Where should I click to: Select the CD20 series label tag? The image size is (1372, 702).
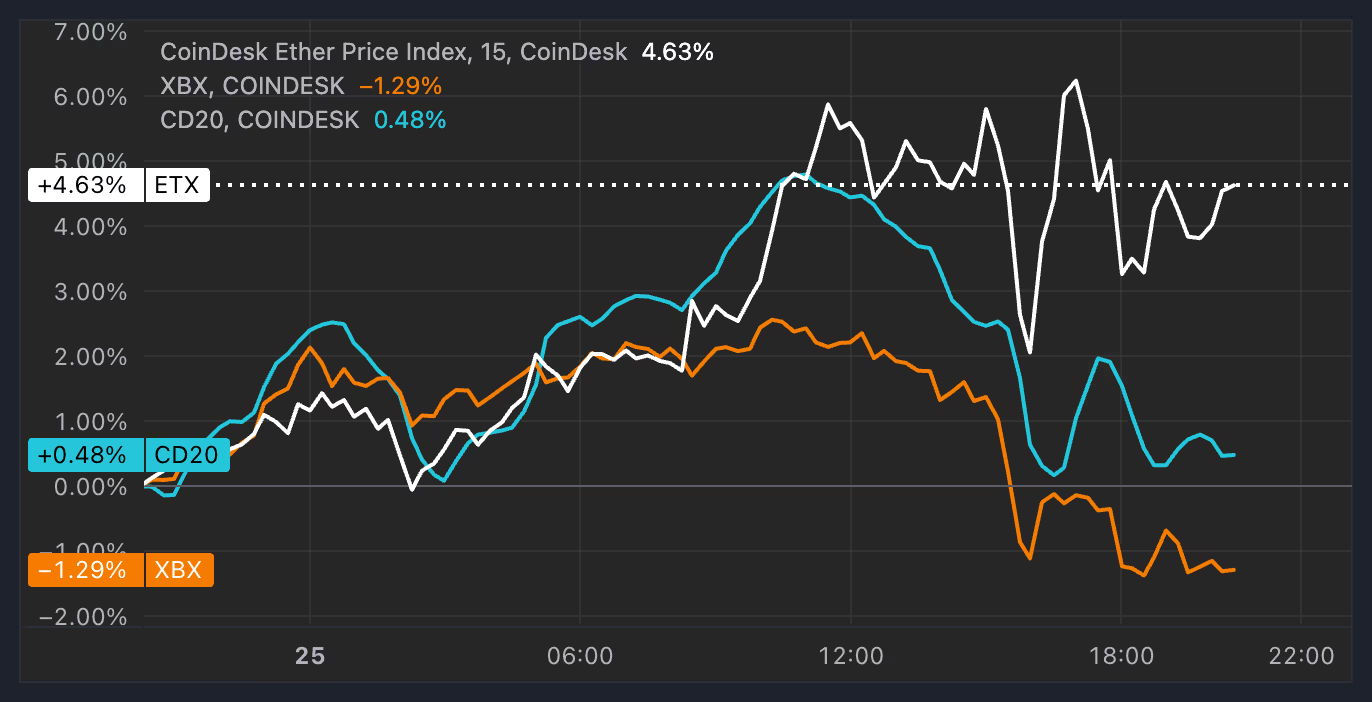tap(188, 455)
